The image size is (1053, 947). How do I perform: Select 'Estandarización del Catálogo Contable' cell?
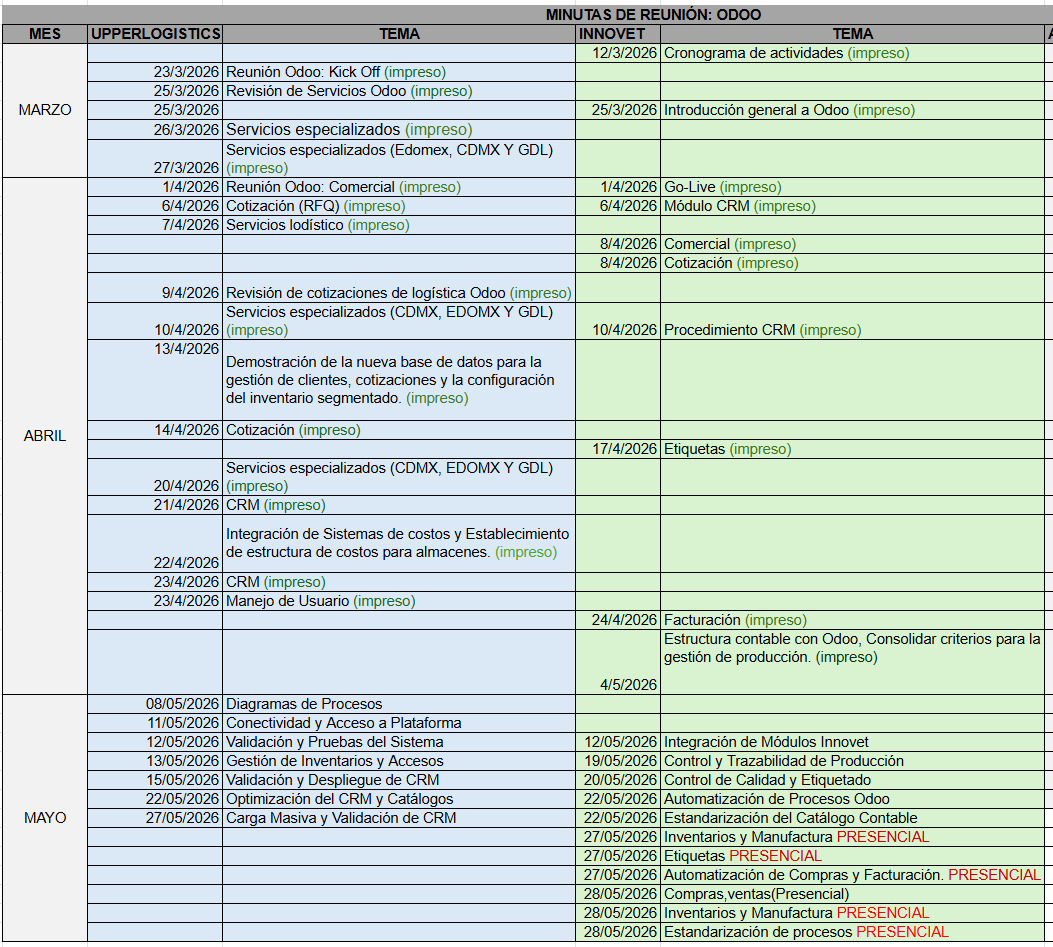pos(852,818)
